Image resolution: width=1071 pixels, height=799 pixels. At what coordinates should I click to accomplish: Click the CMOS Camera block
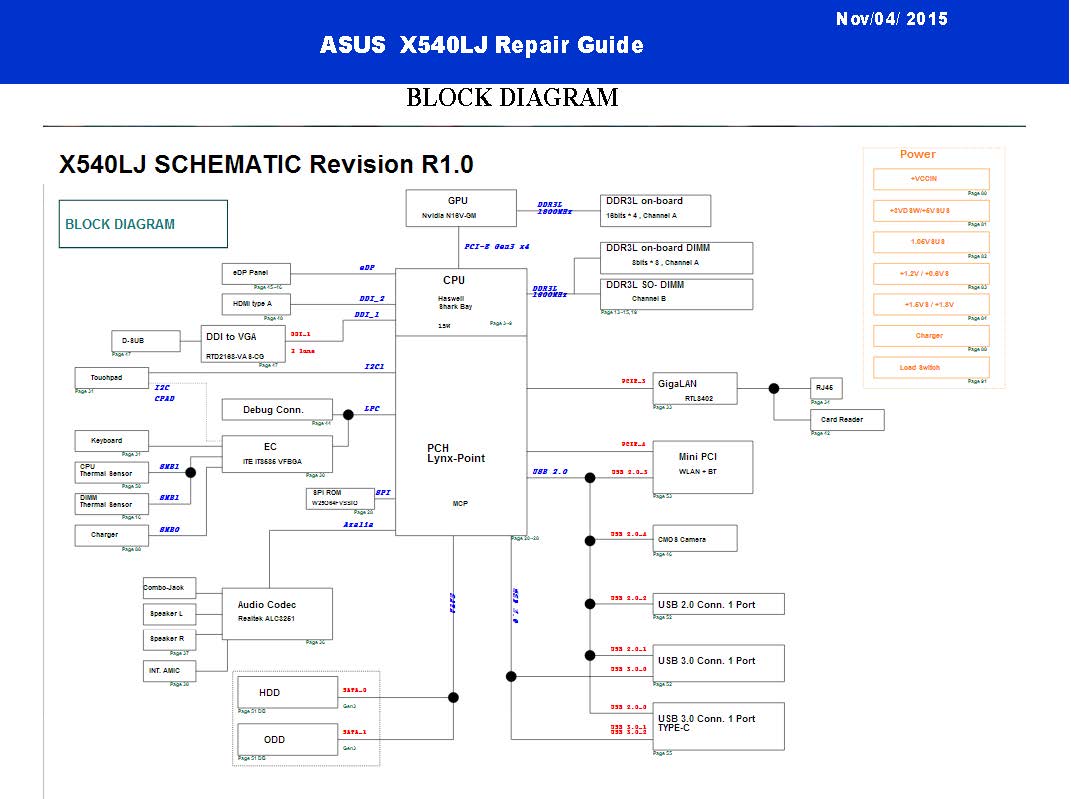click(695, 538)
